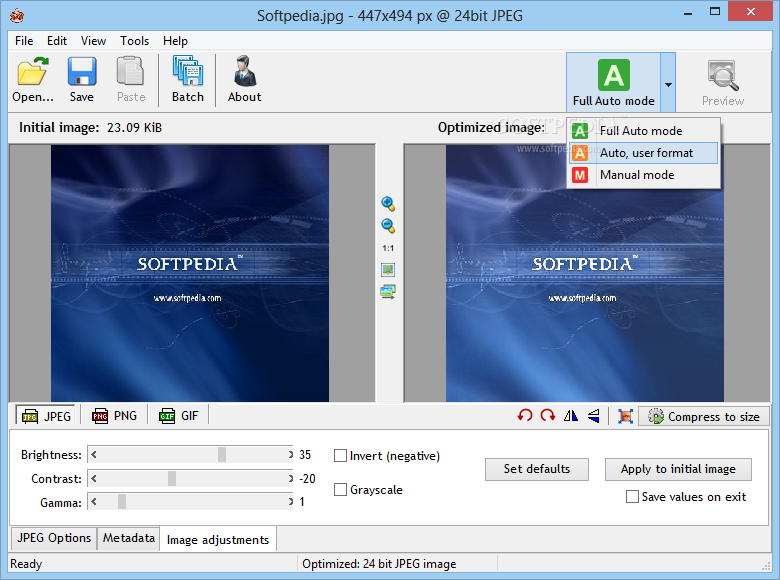Decrease Contrast with the left arrow
Screen dimensions: 780x580
coord(94,478)
